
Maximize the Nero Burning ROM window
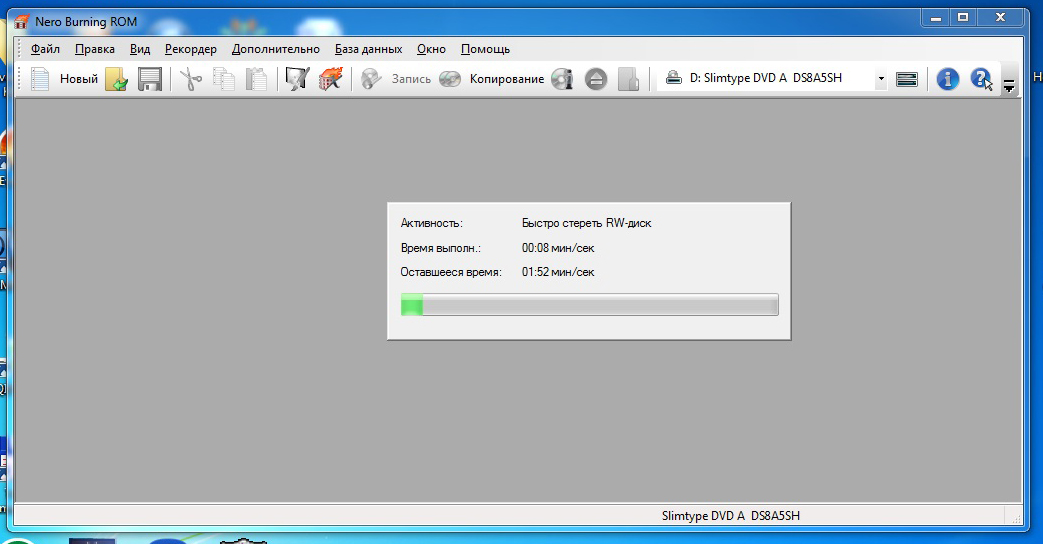tap(963, 18)
